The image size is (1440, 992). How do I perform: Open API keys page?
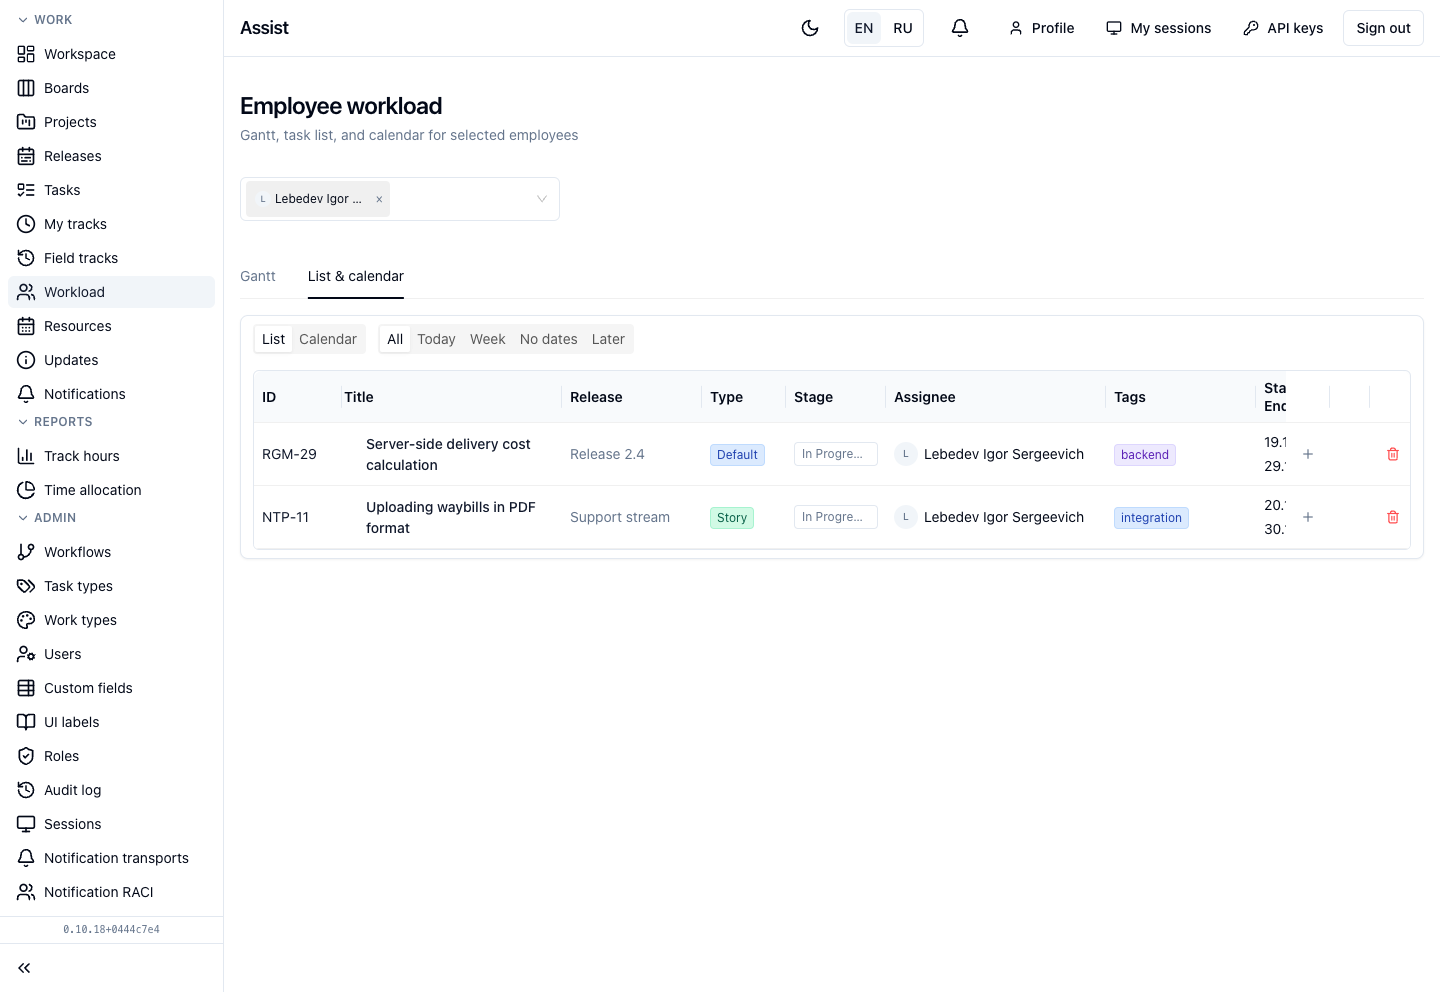[1283, 28]
